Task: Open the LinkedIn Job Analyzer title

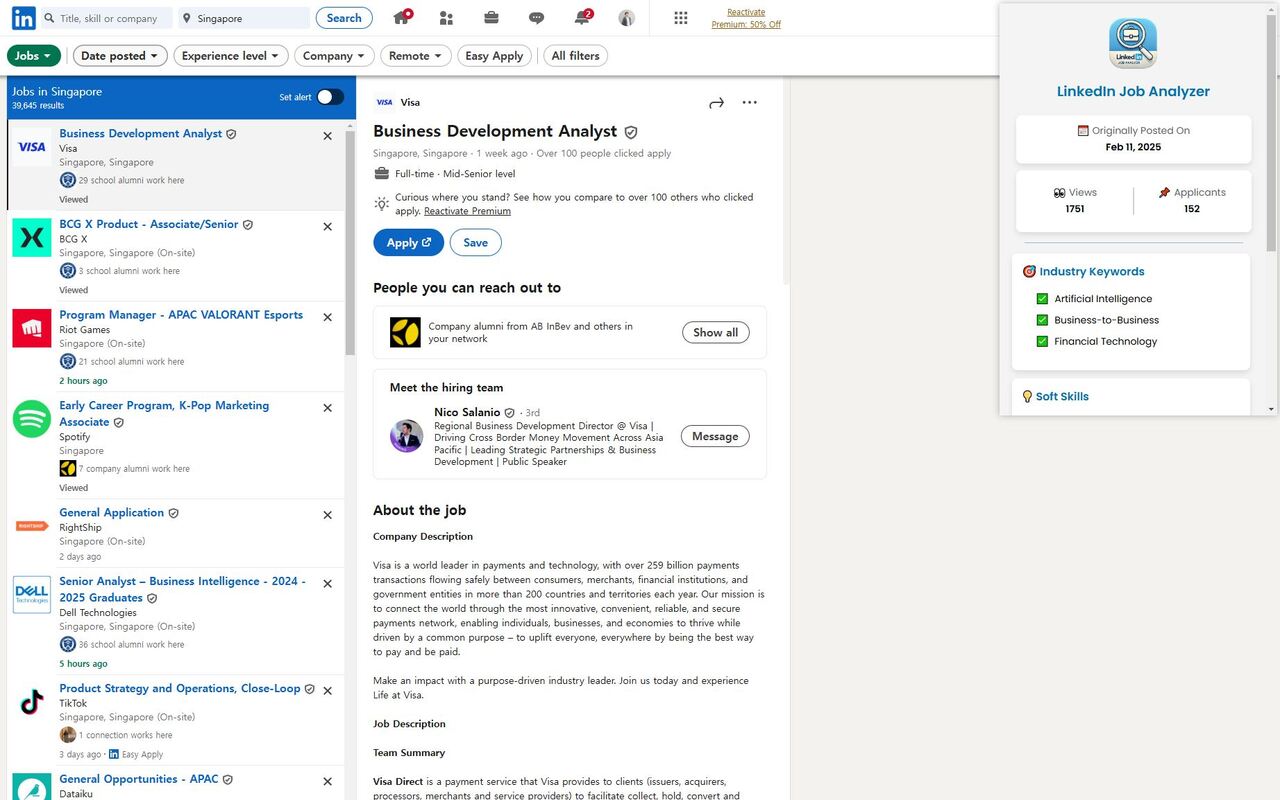Action: point(1133,91)
